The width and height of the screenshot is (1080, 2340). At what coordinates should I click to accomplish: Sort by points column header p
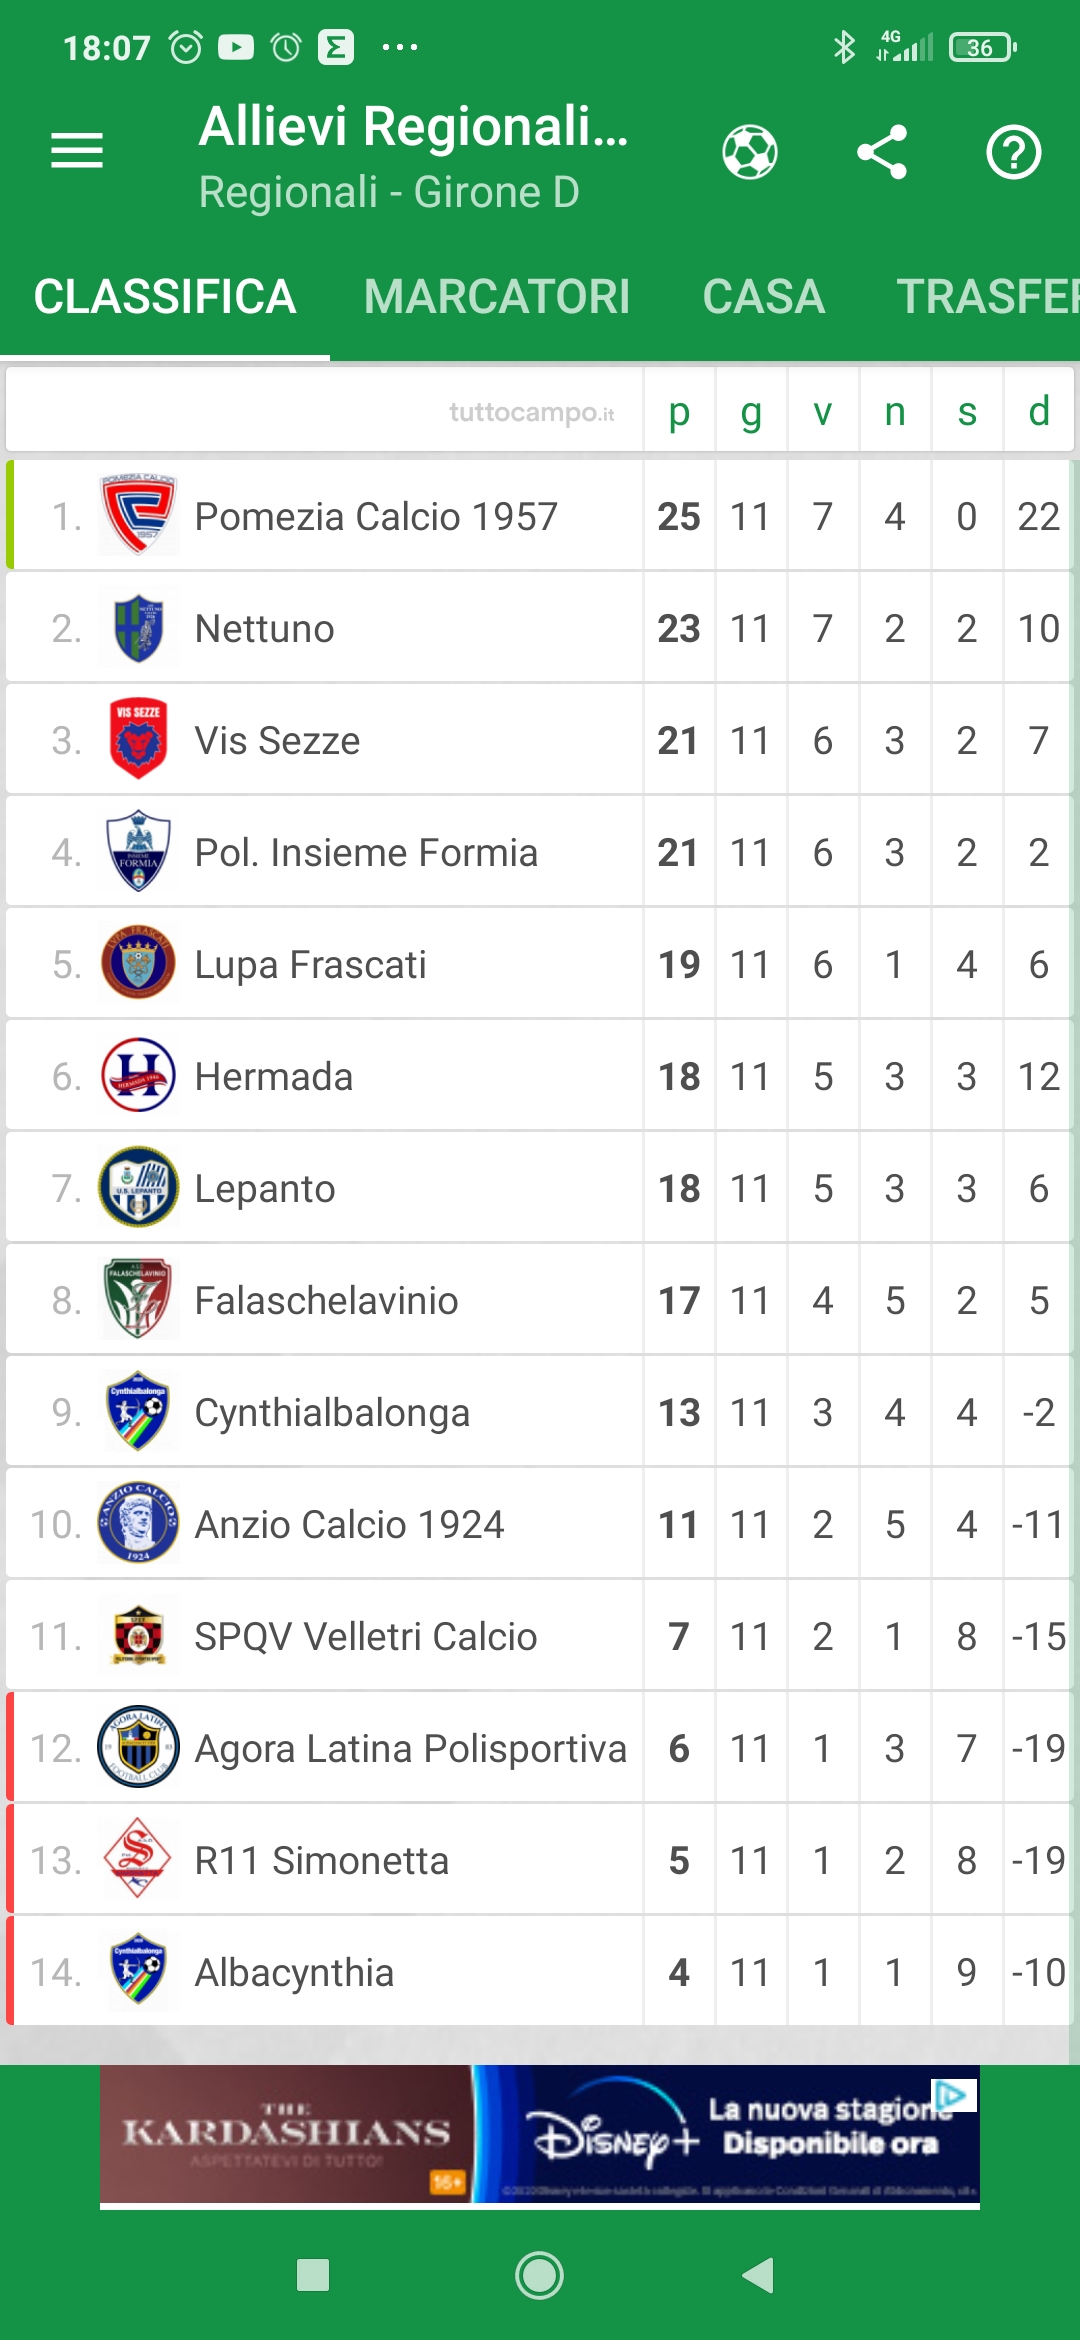tap(679, 412)
